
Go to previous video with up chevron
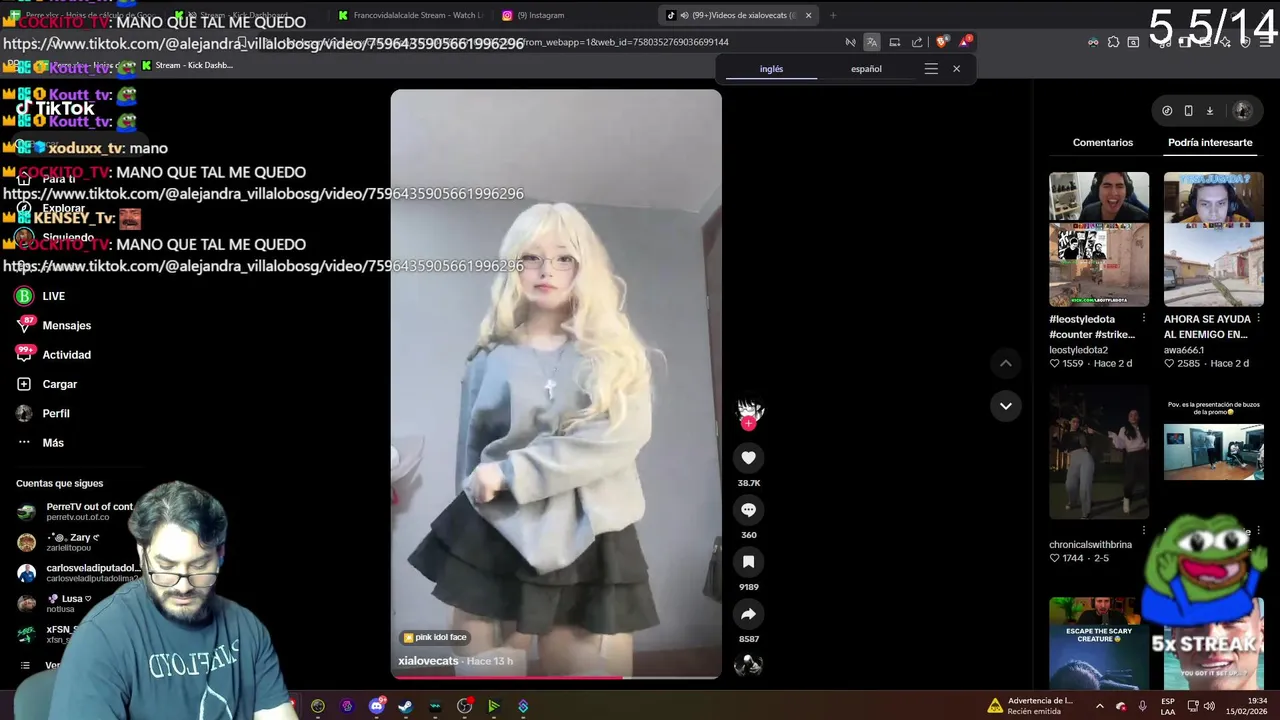point(1005,363)
